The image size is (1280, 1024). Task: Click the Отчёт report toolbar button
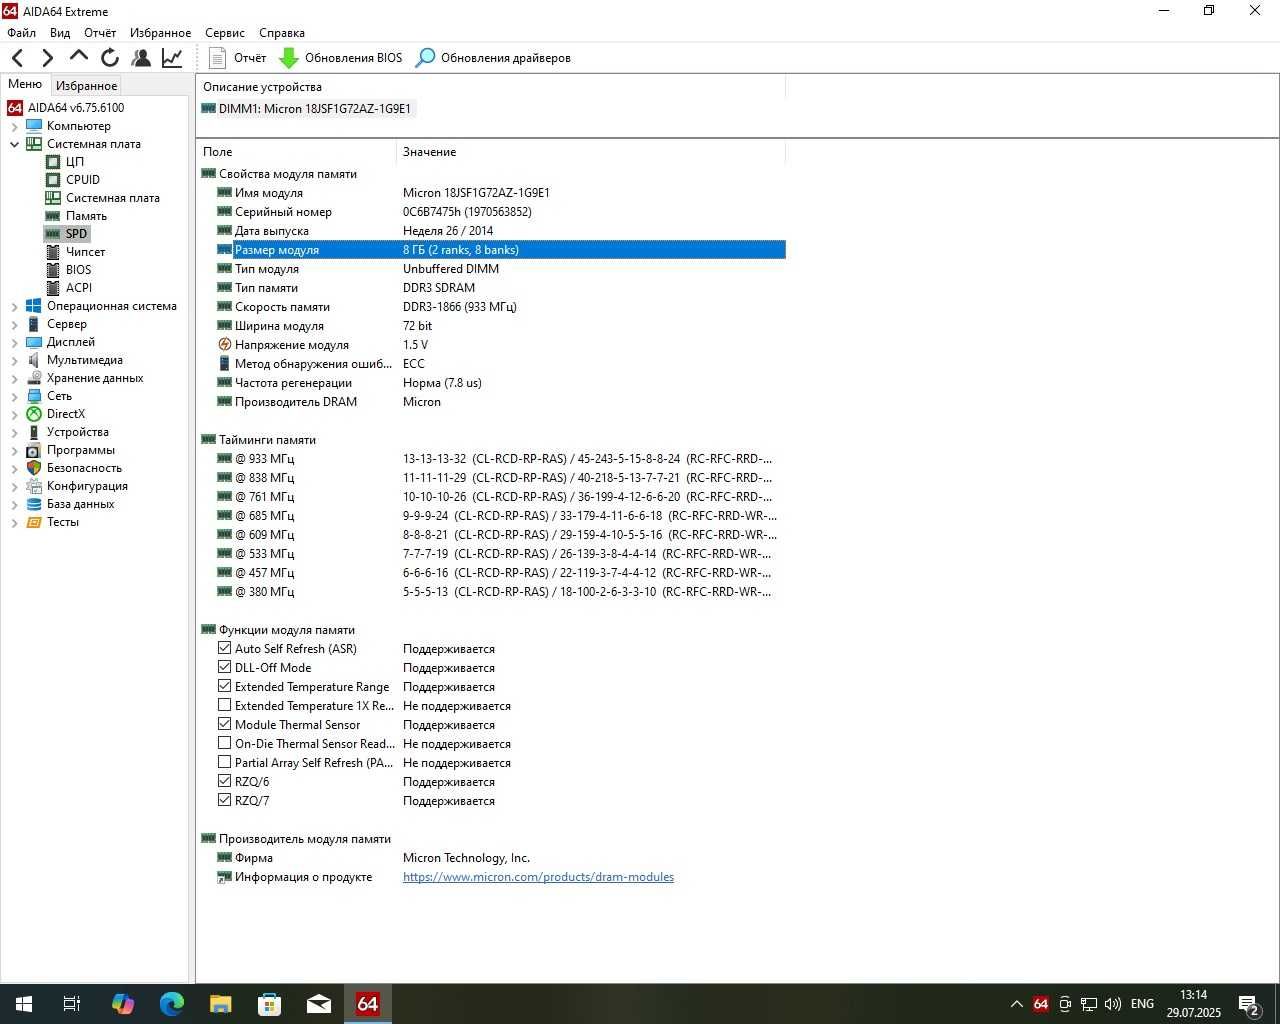point(238,58)
